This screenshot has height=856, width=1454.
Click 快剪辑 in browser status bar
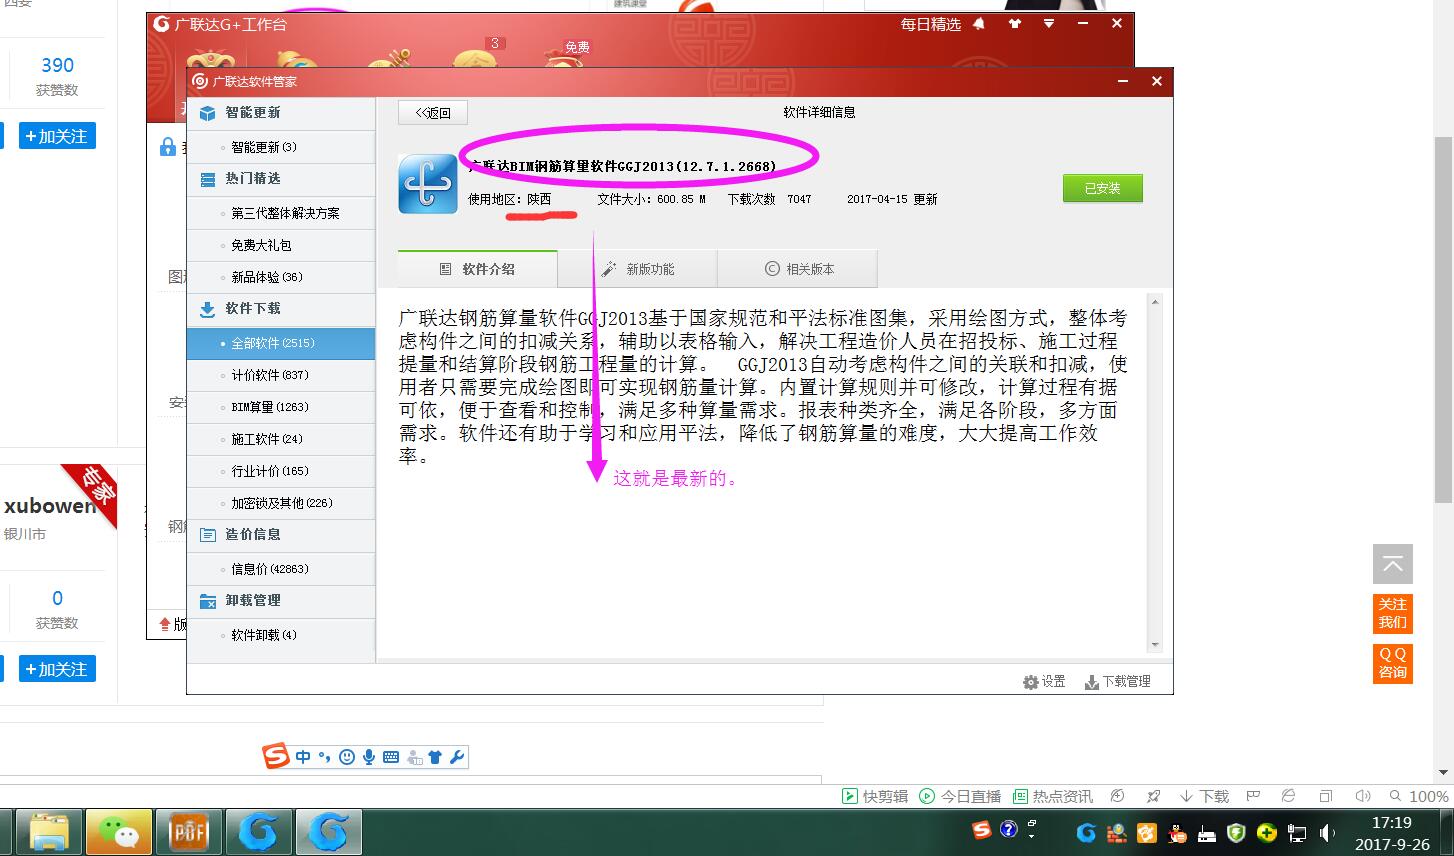[x=875, y=796]
